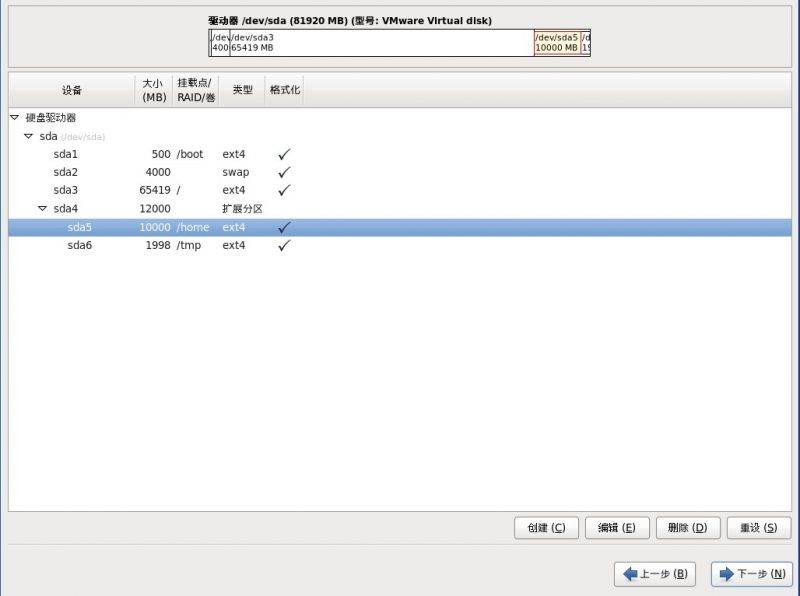Click the /dev/sda5 segment in disk bar
Viewport: 800px width, 596px height.
[557, 42]
